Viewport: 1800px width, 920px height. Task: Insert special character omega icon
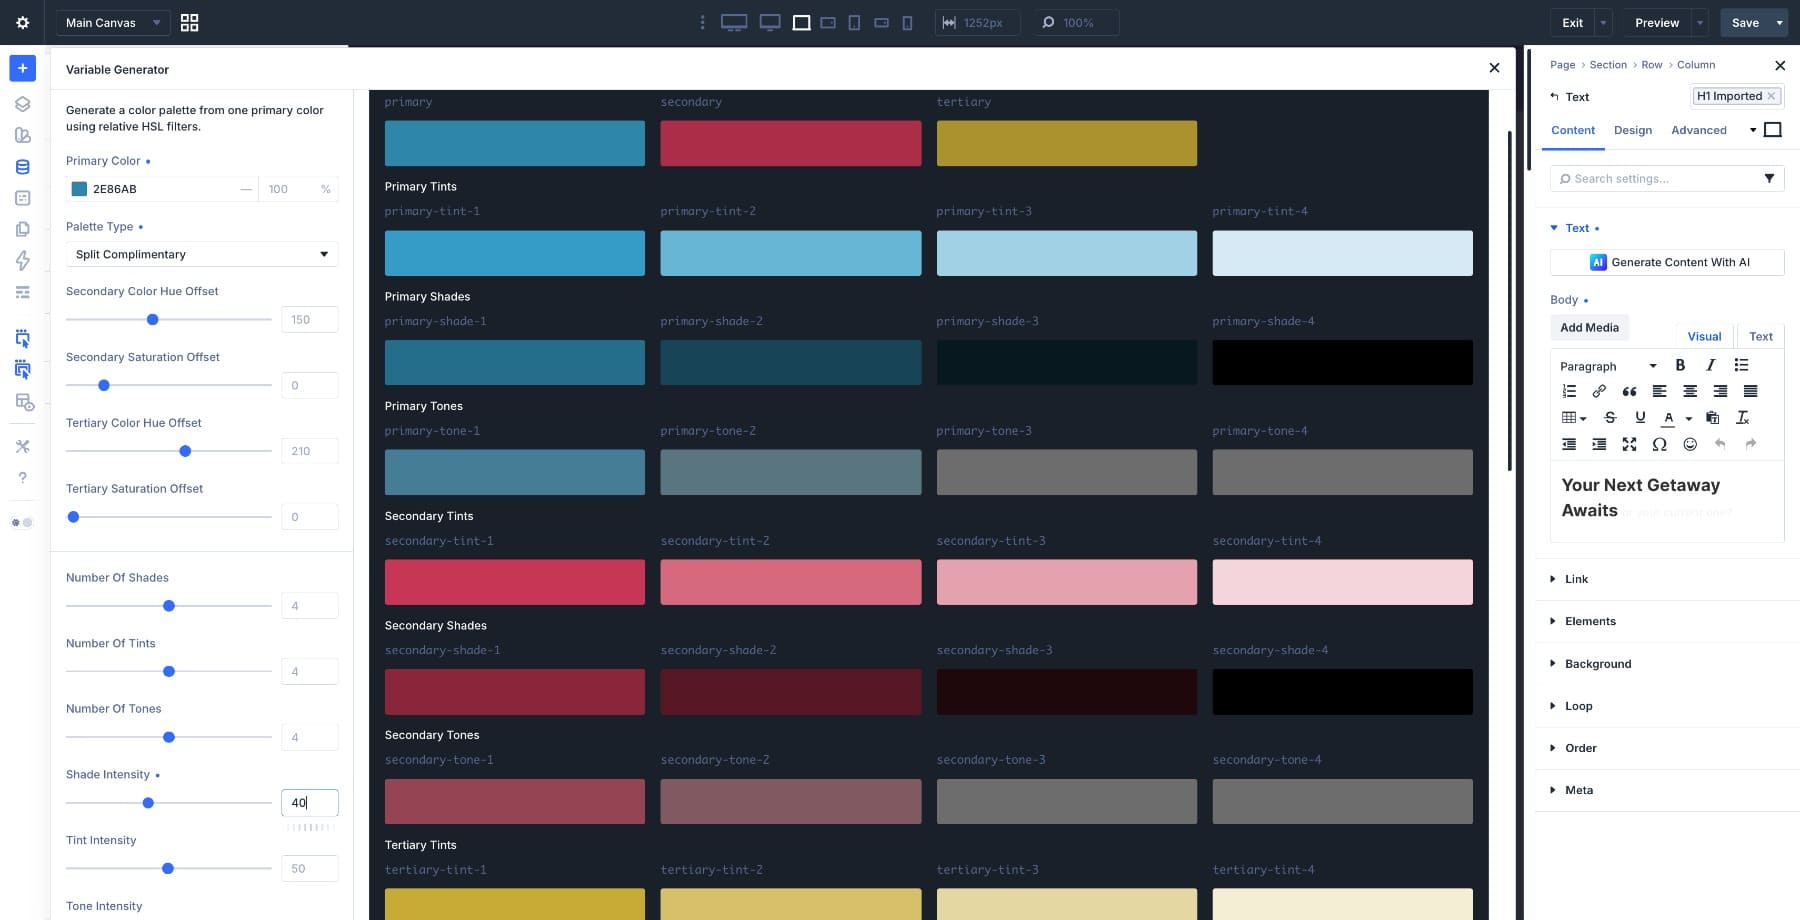coord(1659,444)
